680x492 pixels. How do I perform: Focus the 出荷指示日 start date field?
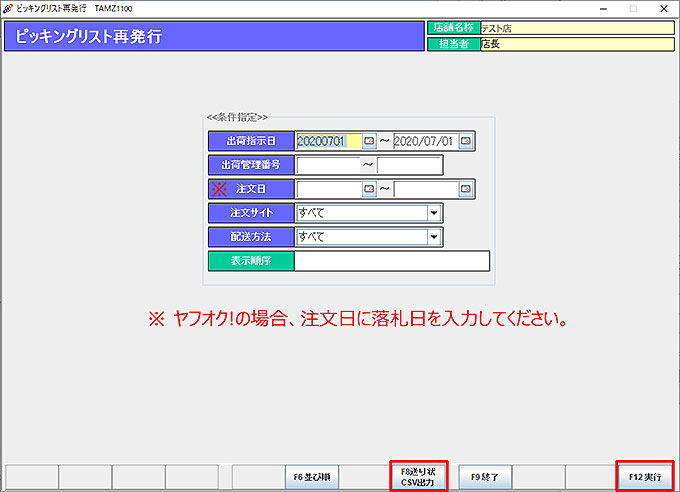tap(328, 141)
